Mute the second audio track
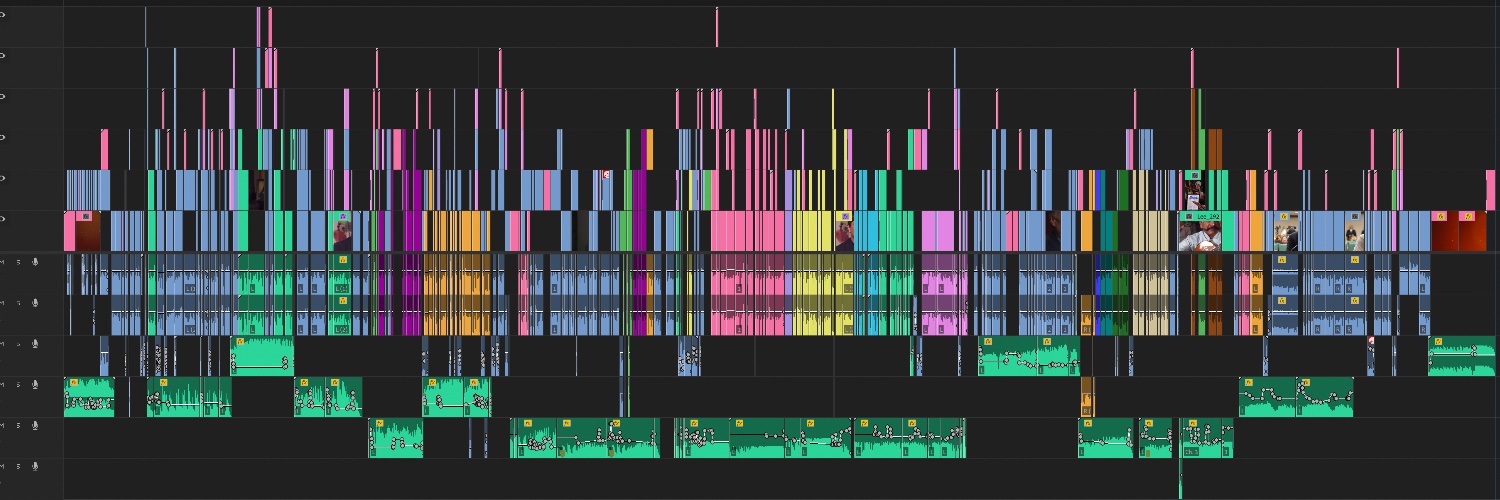This screenshot has width=1500, height=500. (3, 303)
